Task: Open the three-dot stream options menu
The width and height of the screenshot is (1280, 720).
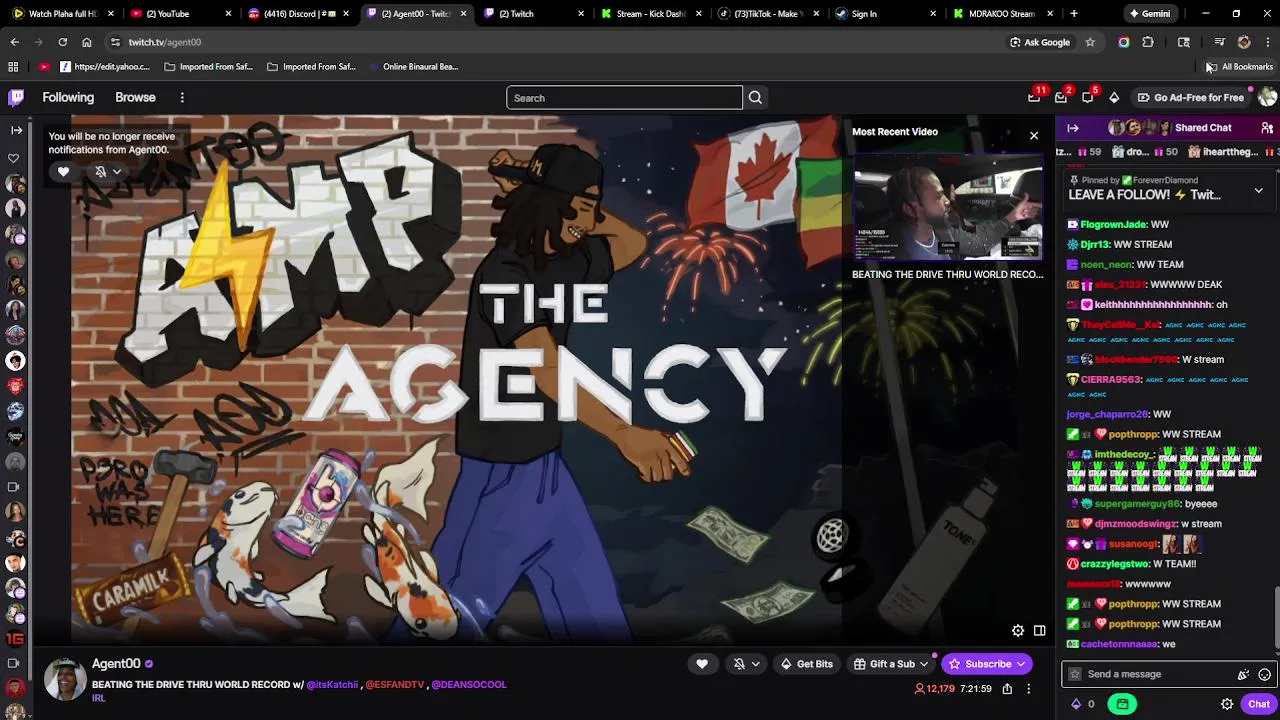Action: pos(1028,689)
